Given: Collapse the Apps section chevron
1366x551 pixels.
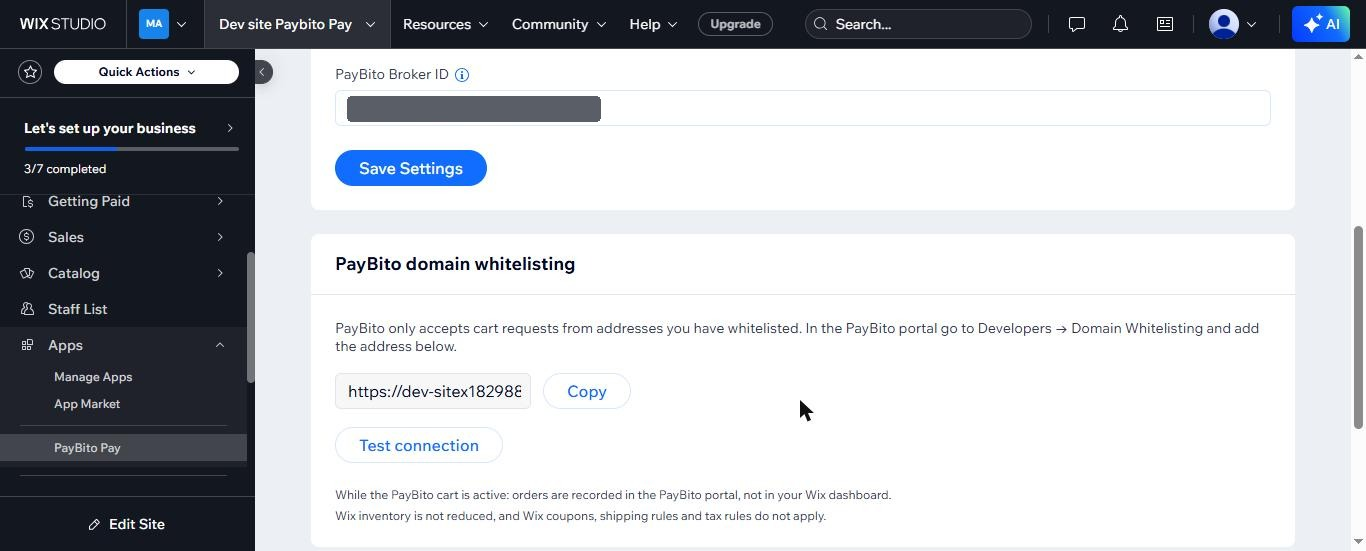Looking at the screenshot, I should pyautogui.click(x=220, y=345).
